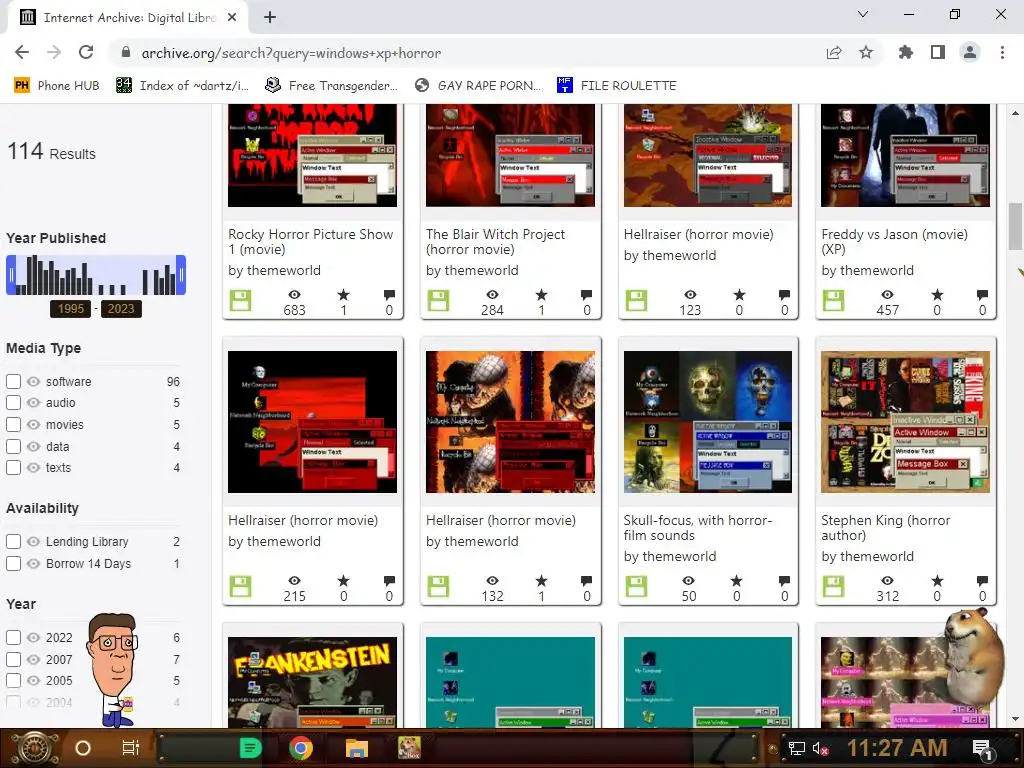Click the address bar URL
Image resolution: width=1024 pixels, height=768 pixels.
point(291,53)
